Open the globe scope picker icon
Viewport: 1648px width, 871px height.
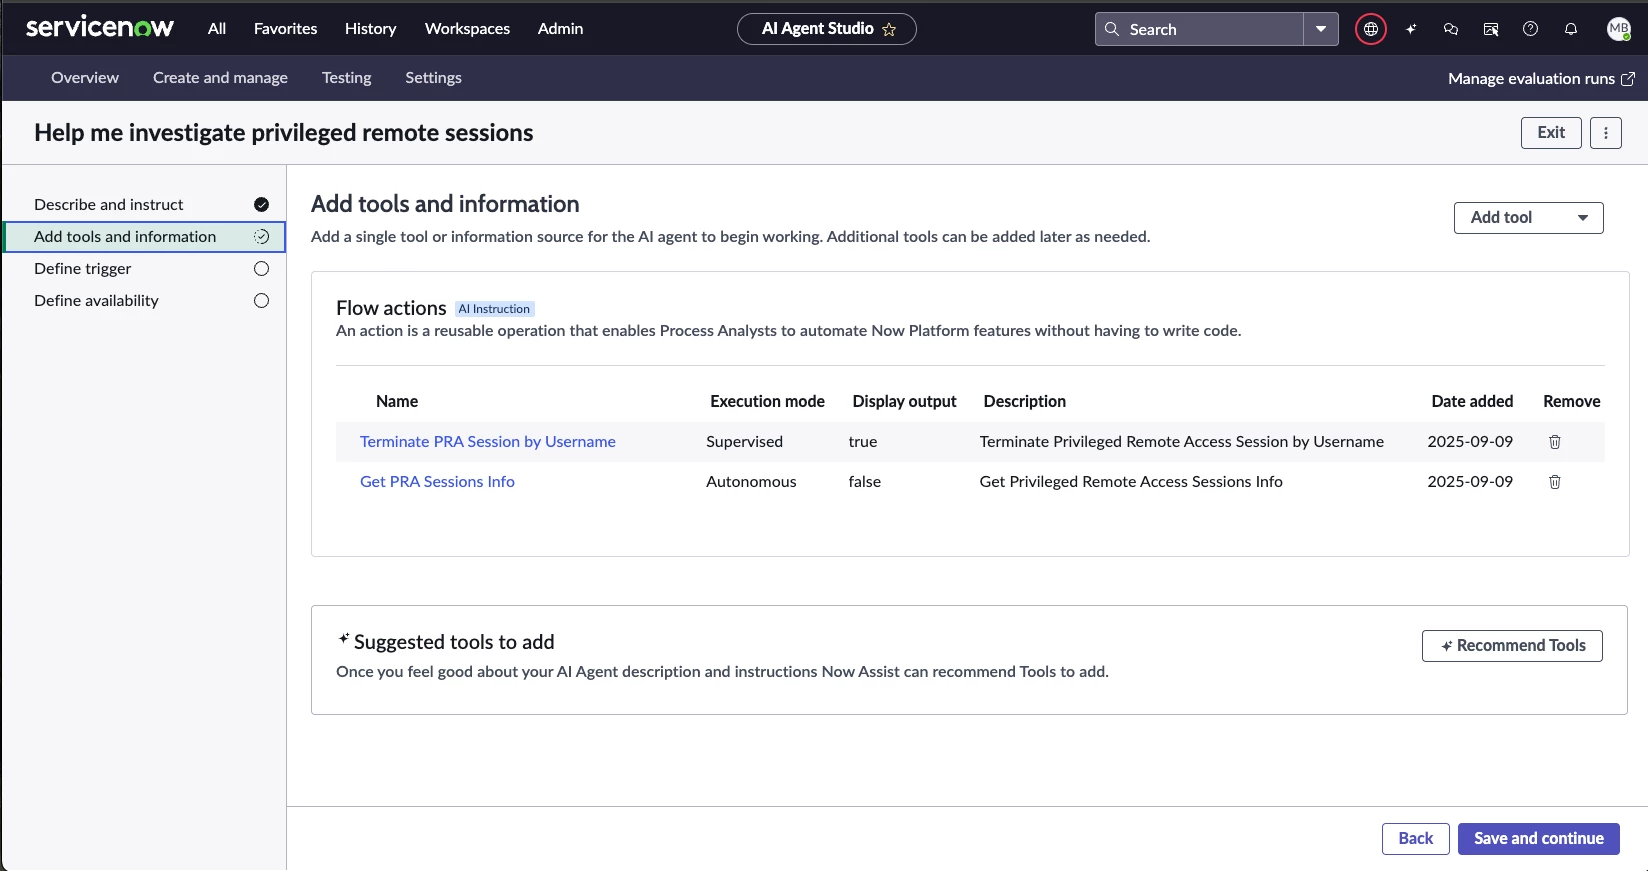1371,29
